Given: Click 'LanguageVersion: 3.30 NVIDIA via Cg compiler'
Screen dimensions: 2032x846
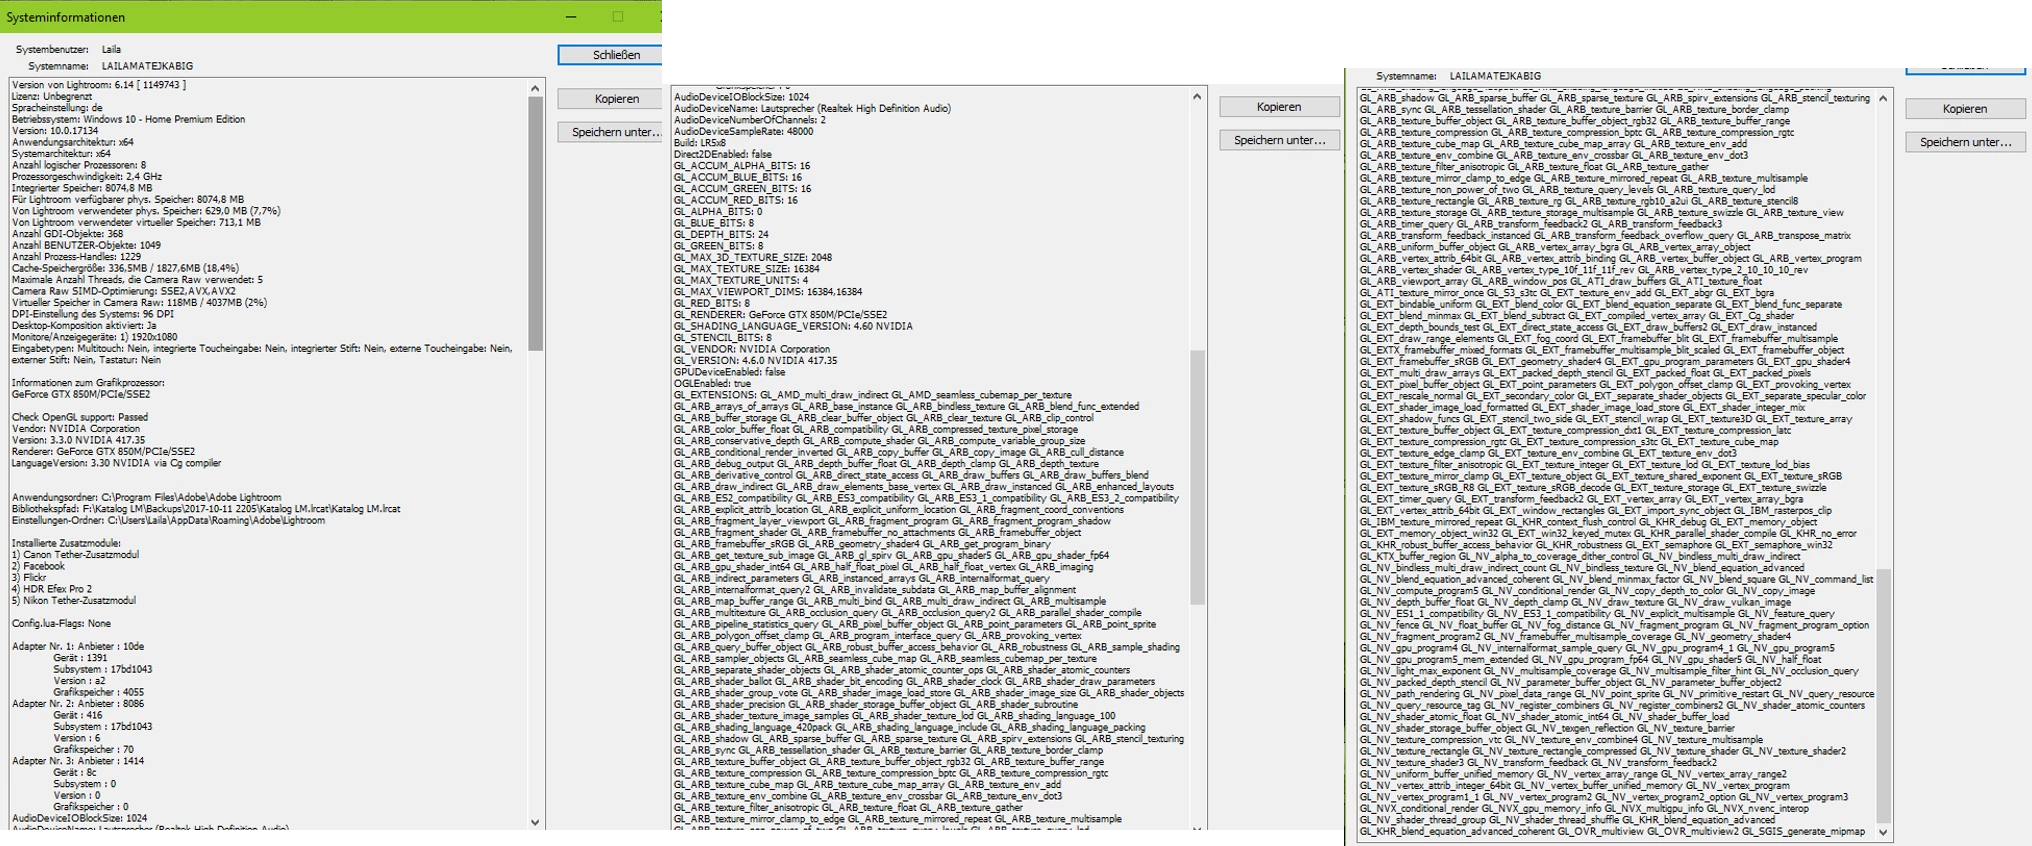Looking at the screenshot, I should pos(117,463).
